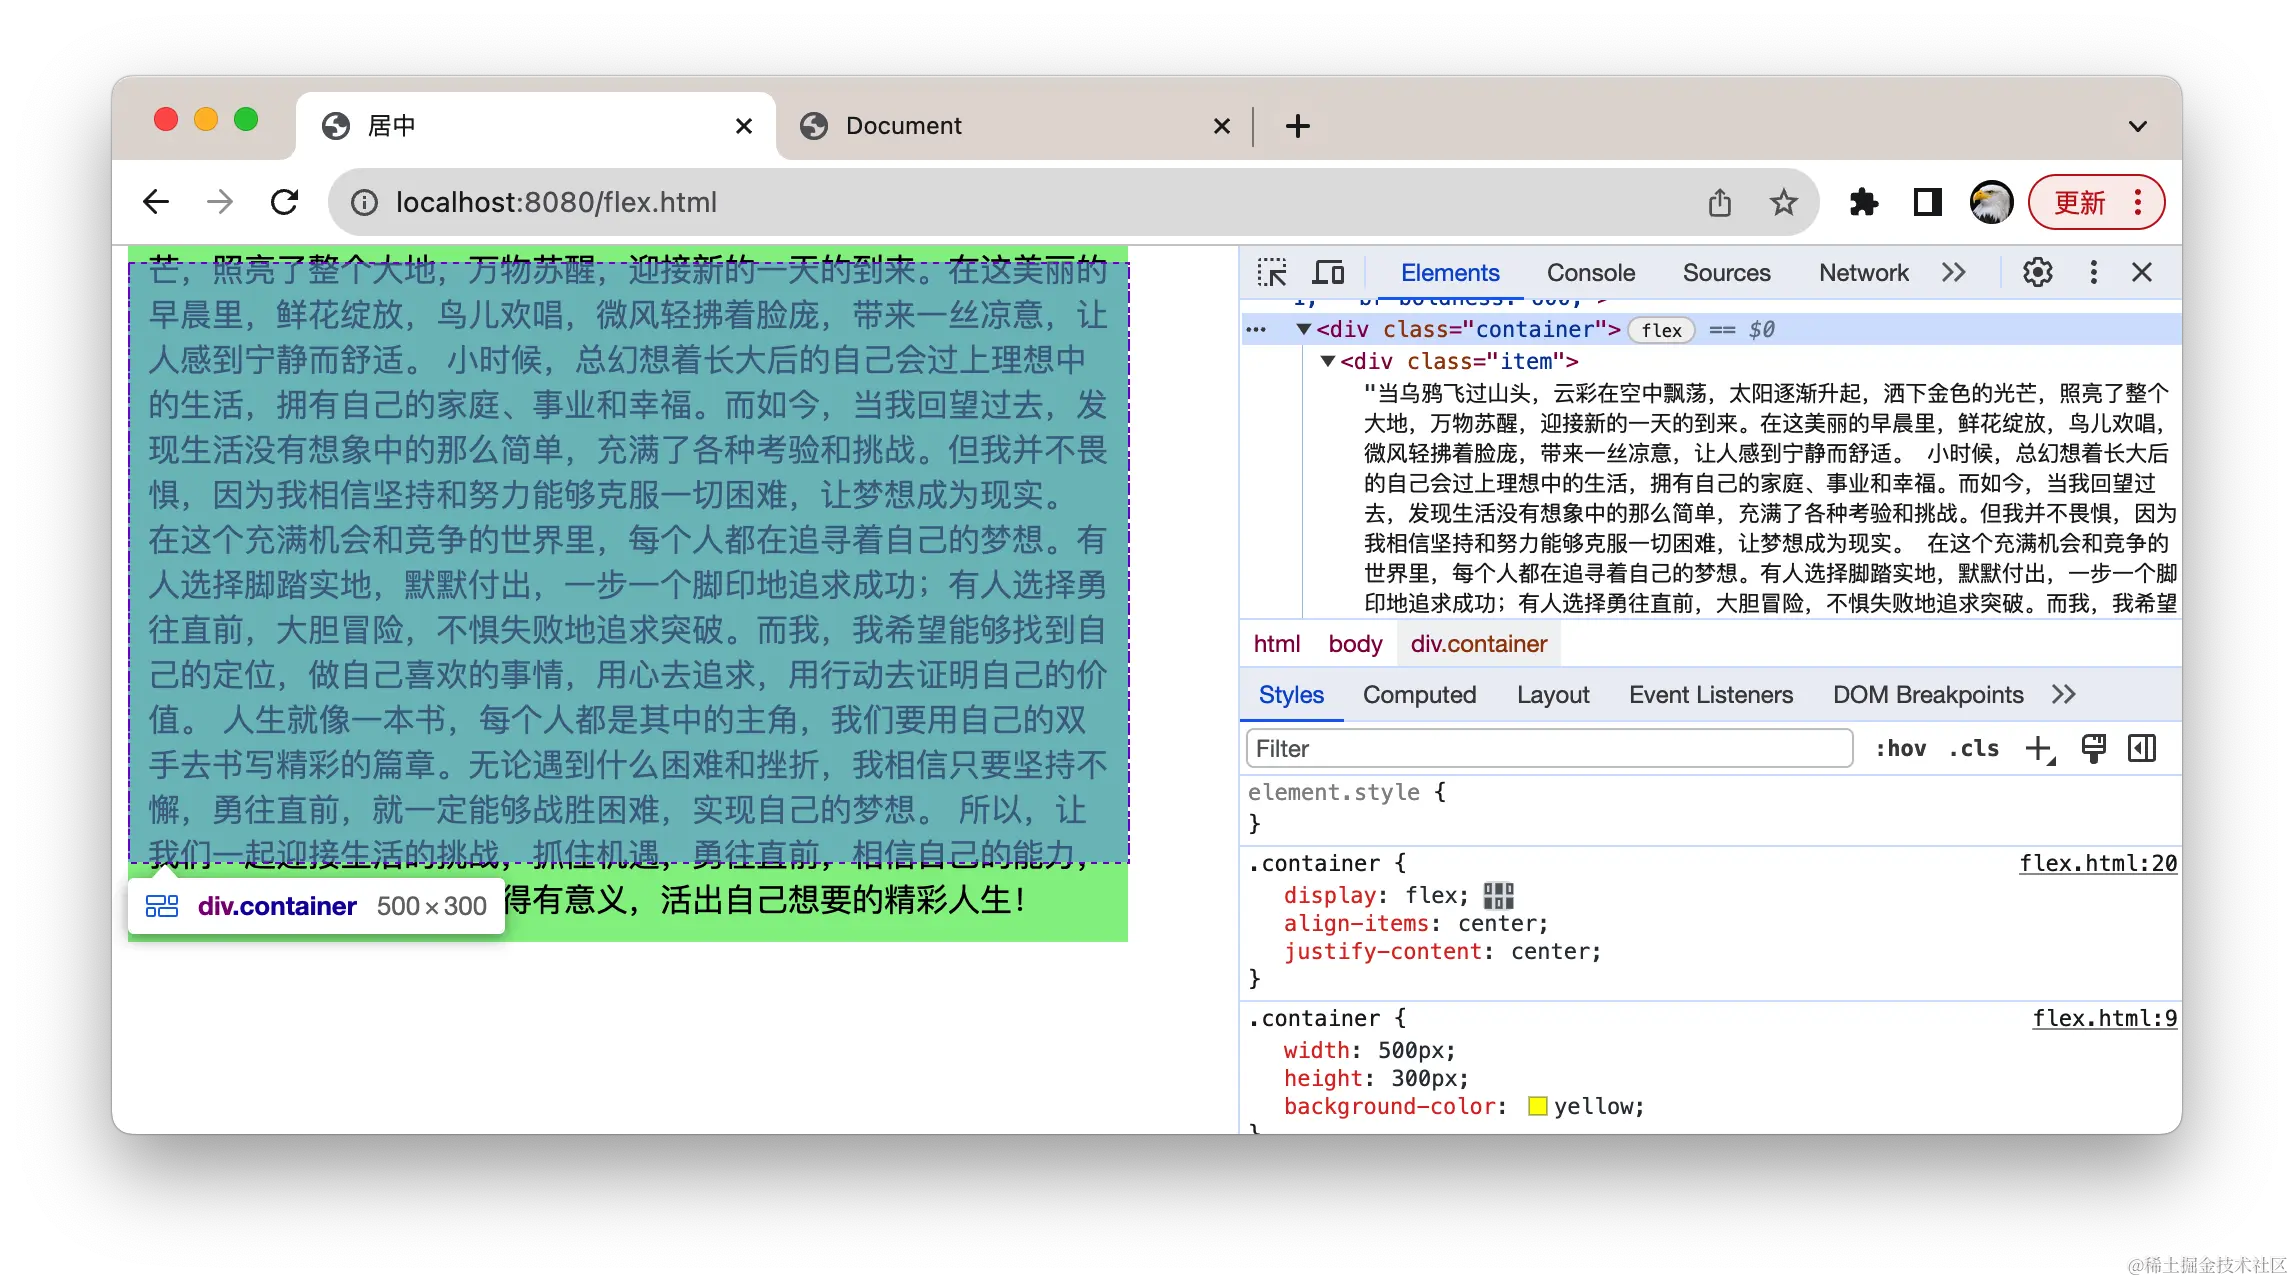Toggle the rendering emulations paintbrush icon

click(x=2093, y=749)
